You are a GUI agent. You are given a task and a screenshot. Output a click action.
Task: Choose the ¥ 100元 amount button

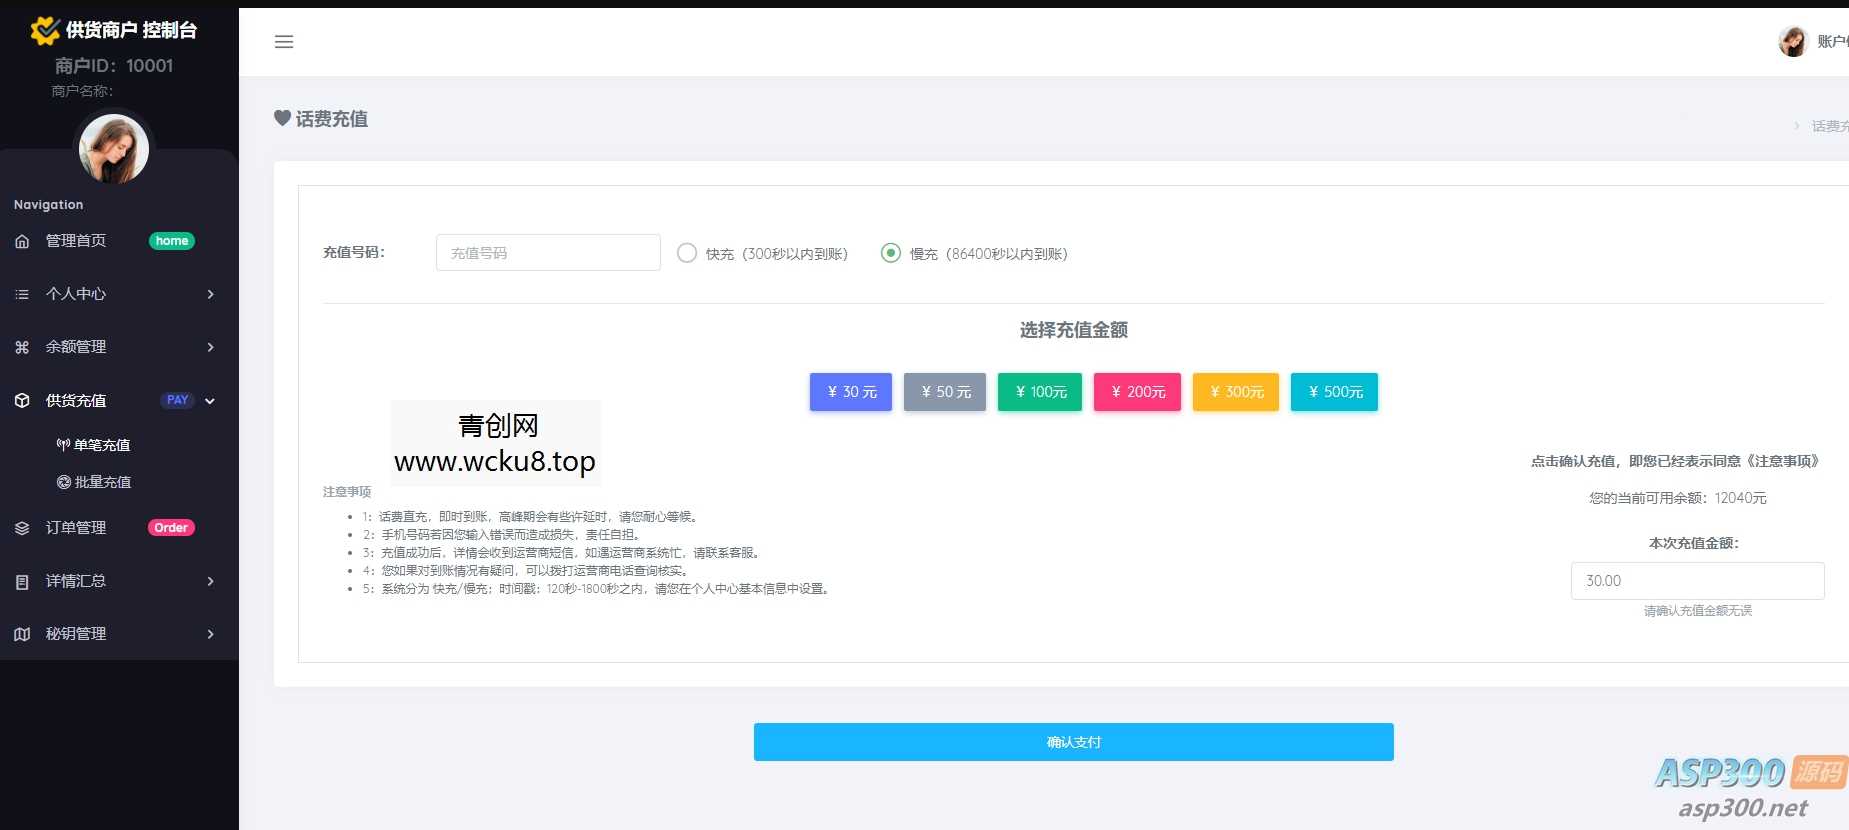(1040, 392)
